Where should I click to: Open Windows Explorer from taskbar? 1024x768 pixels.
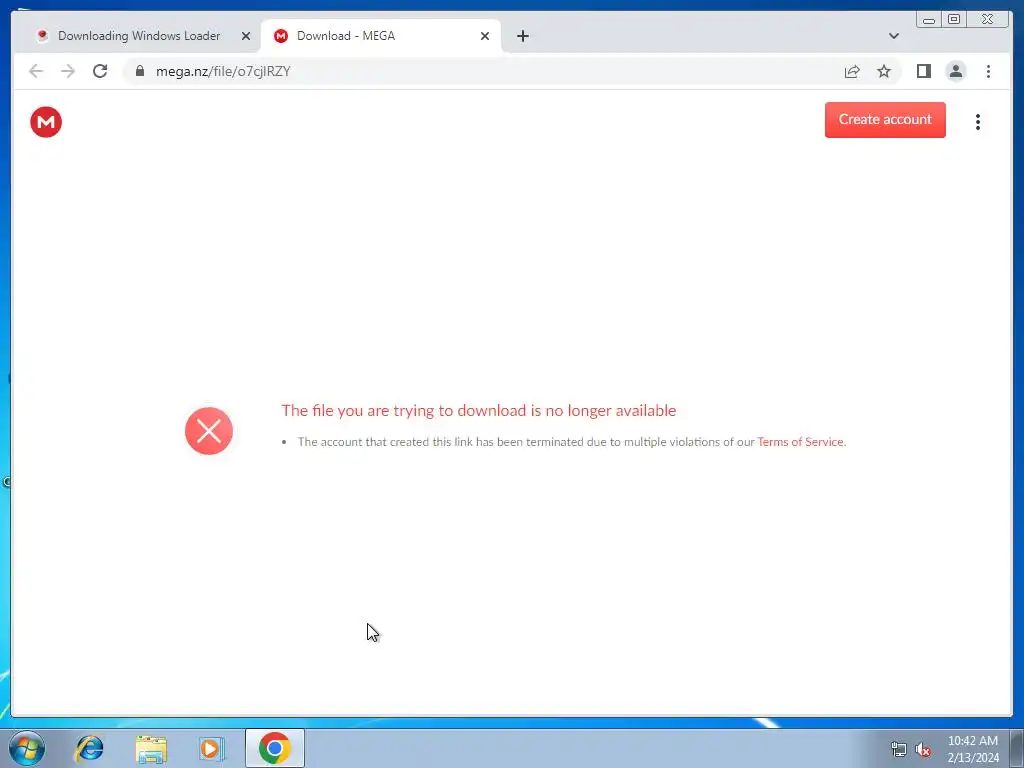(x=151, y=748)
